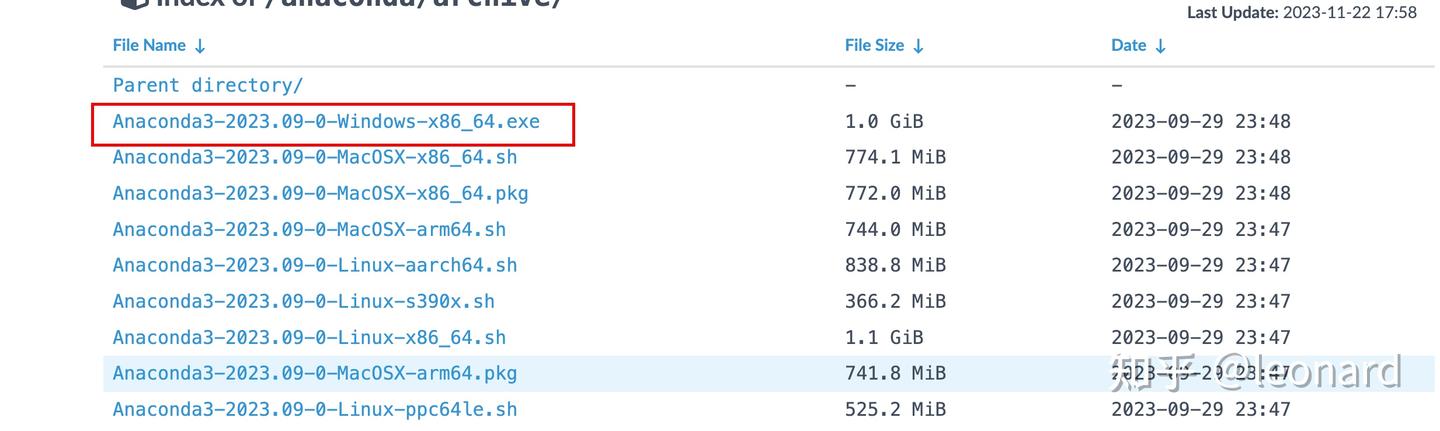Download Anaconda3-2023.09-0-MacOSX-arm64.sh
The height and width of the screenshot is (431, 1440).
tap(309, 229)
